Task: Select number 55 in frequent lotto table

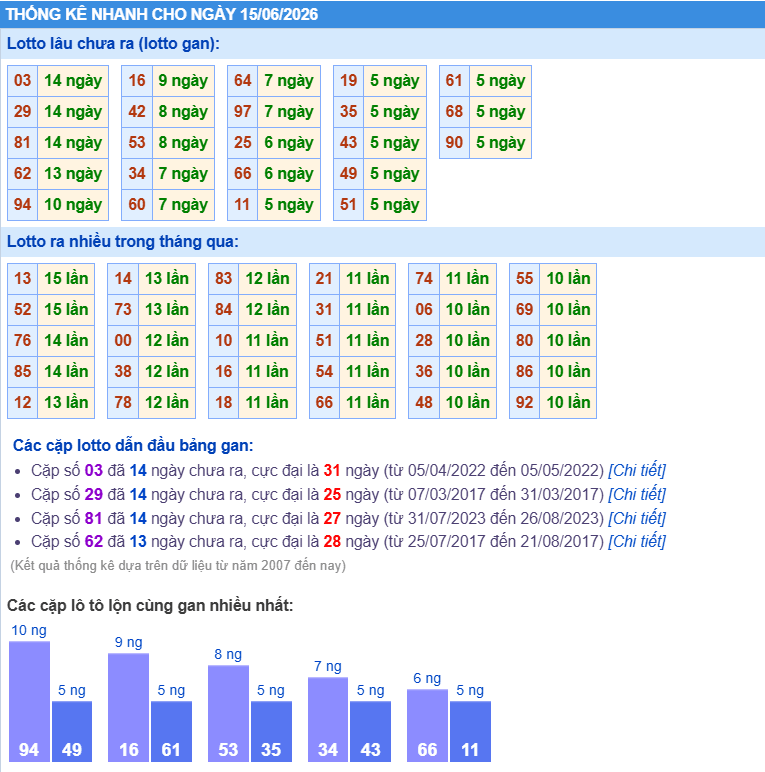Action: click(525, 279)
